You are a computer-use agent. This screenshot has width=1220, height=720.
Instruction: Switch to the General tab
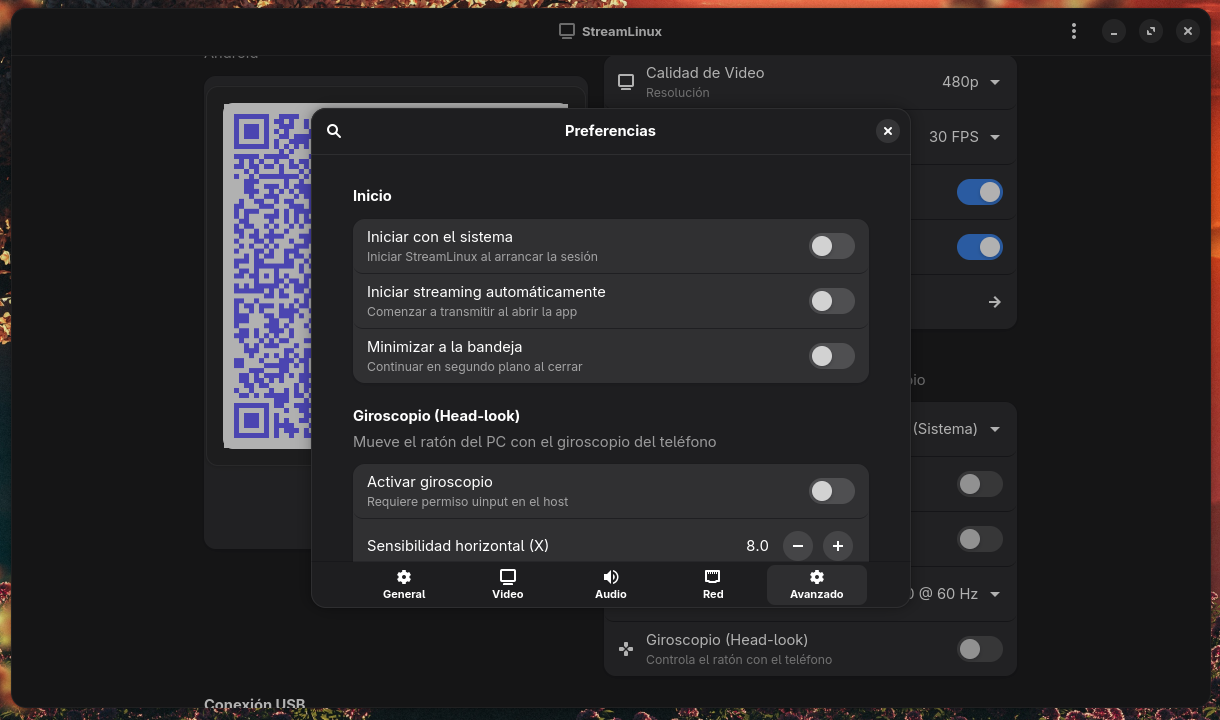(404, 585)
